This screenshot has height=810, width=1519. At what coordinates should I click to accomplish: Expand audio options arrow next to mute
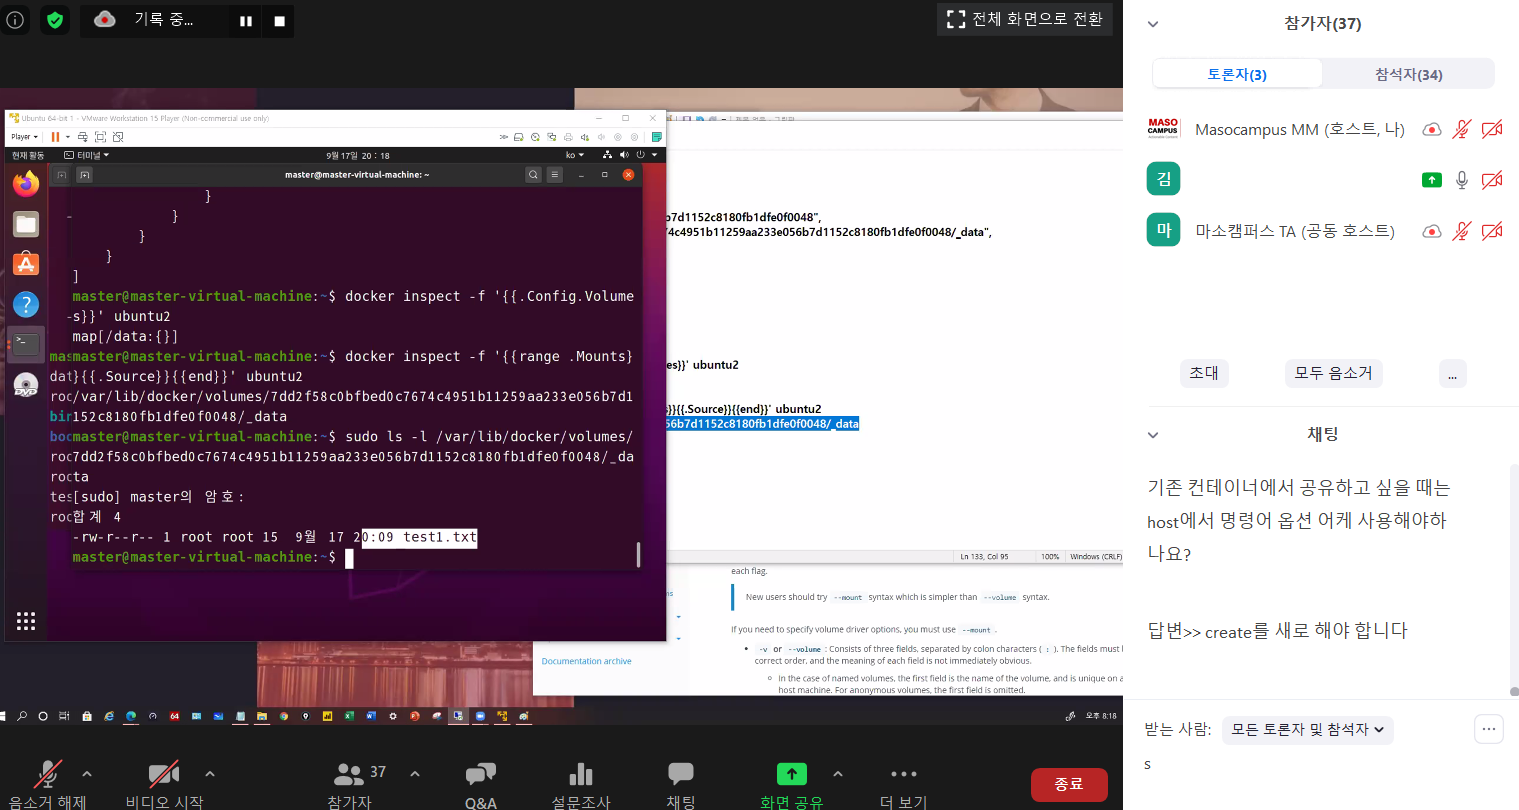pyautogui.click(x=87, y=773)
